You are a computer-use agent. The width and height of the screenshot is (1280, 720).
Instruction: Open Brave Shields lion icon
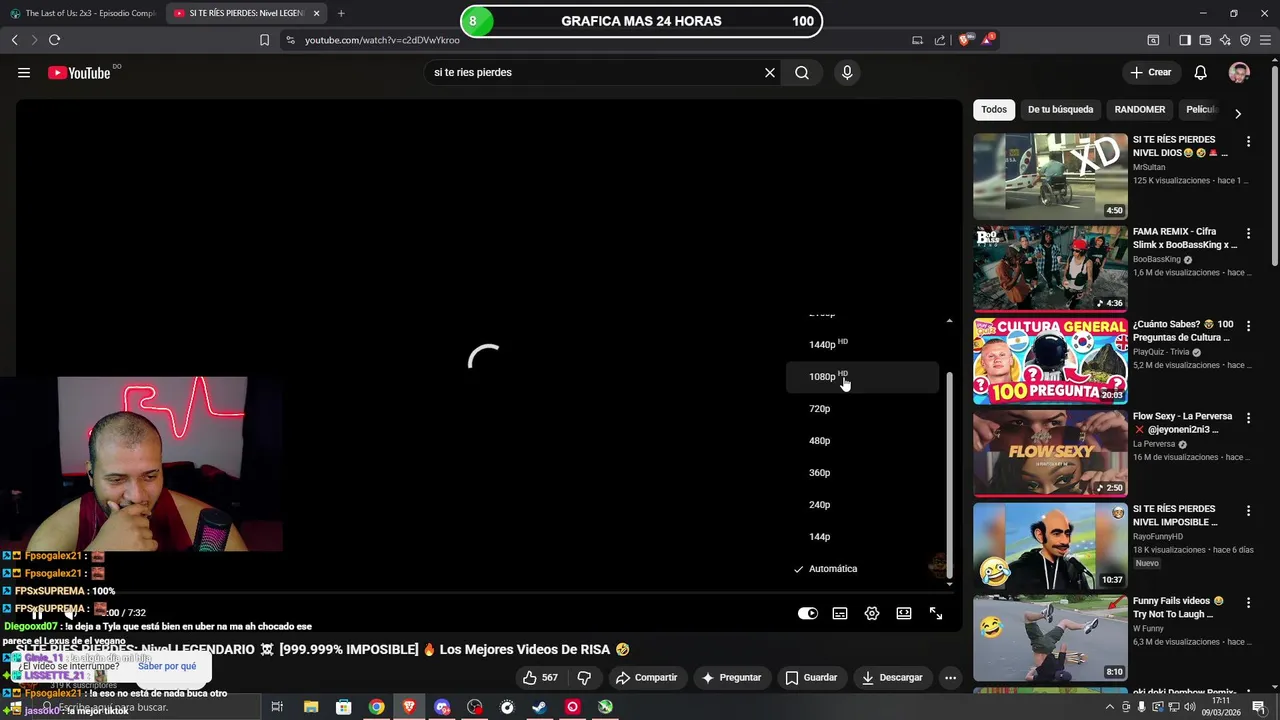[964, 40]
